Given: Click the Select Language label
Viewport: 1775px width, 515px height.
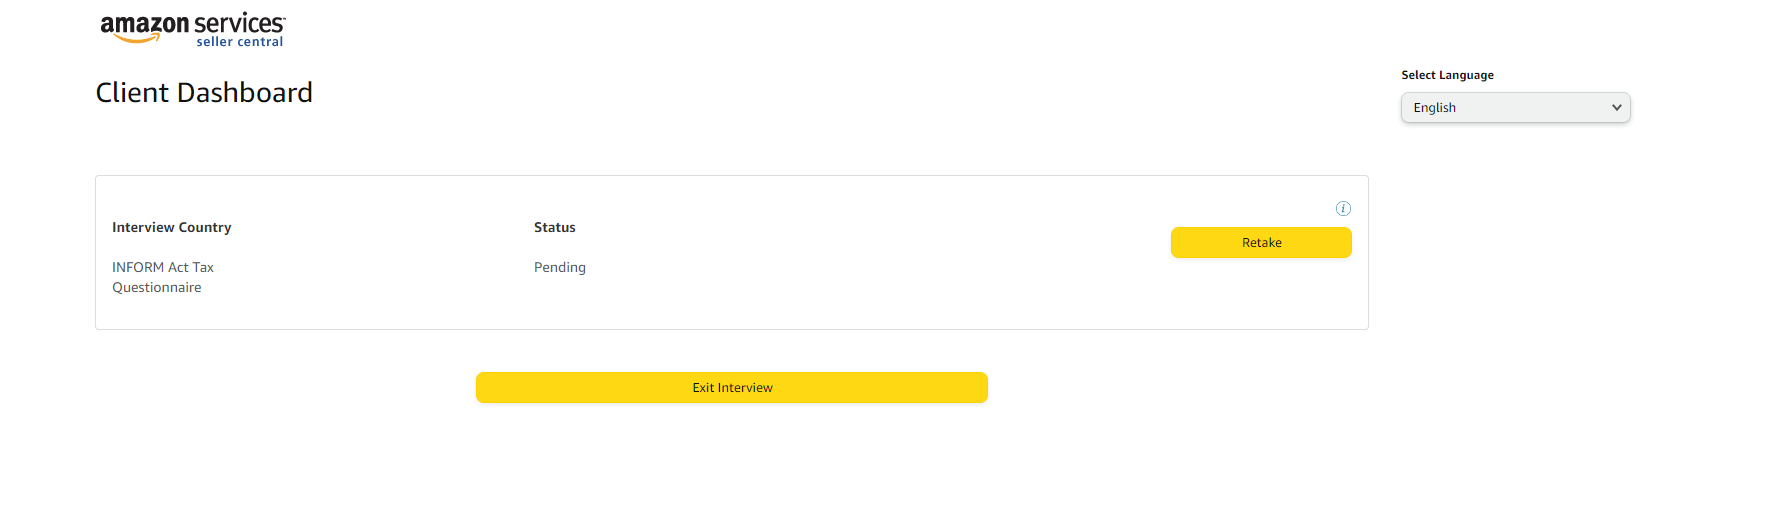Looking at the screenshot, I should coord(1447,75).
